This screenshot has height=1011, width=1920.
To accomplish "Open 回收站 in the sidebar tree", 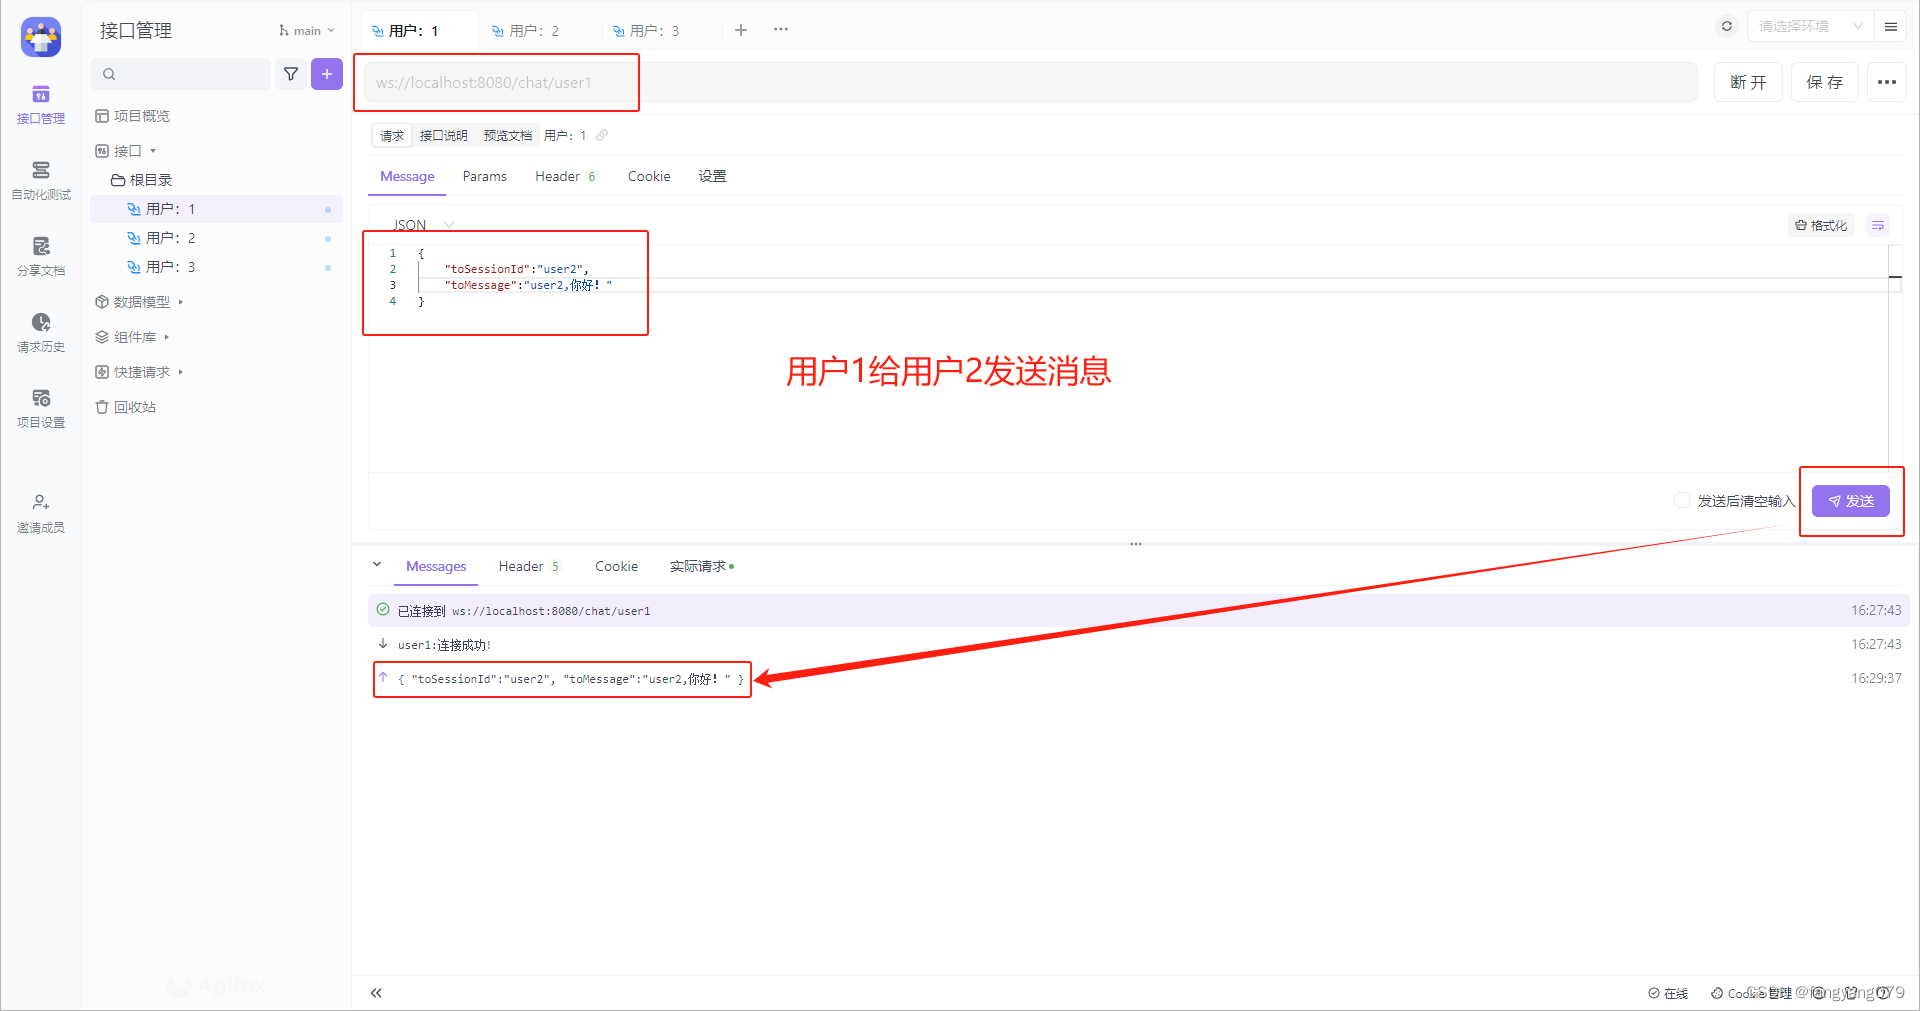I will pos(126,407).
